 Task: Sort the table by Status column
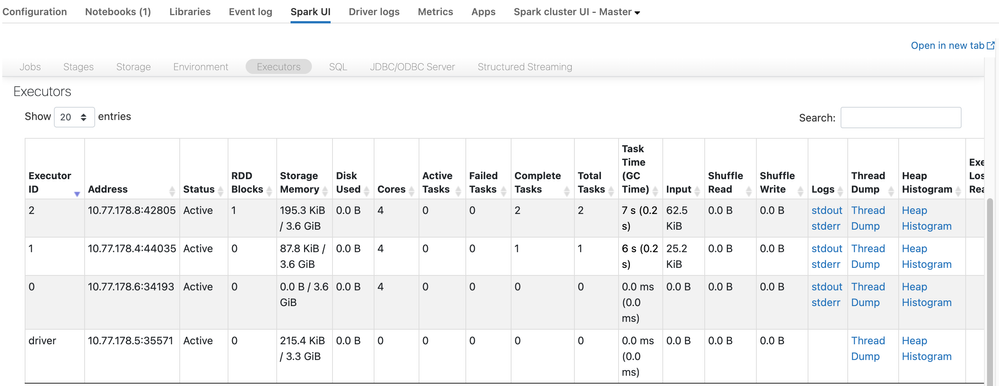[203, 169]
